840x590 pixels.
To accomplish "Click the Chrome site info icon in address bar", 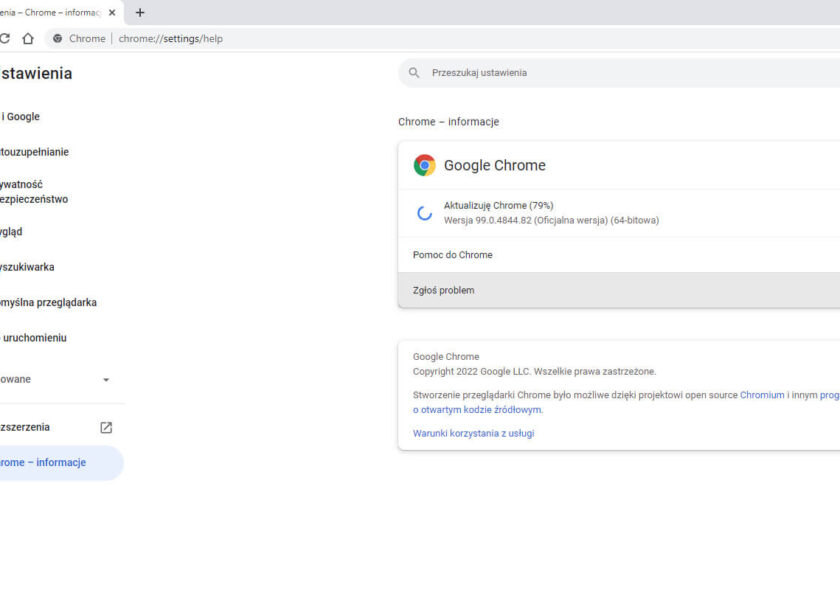I will pyautogui.click(x=57, y=39).
